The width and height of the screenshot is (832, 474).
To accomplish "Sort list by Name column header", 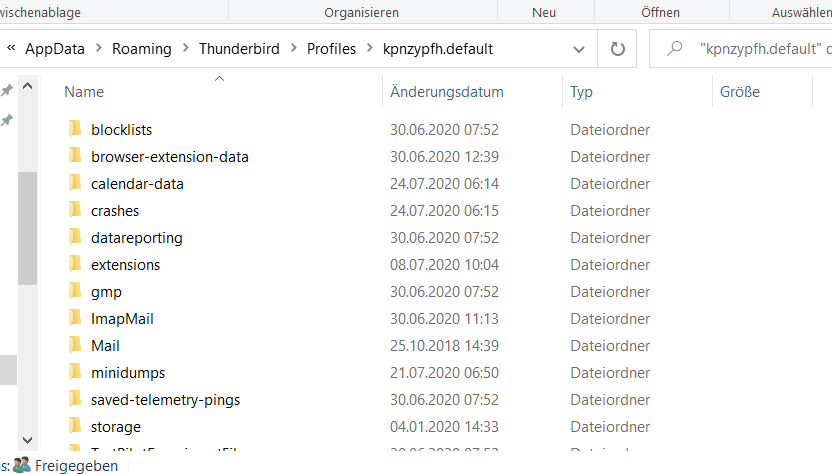I will pyautogui.click(x=84, y=92).
